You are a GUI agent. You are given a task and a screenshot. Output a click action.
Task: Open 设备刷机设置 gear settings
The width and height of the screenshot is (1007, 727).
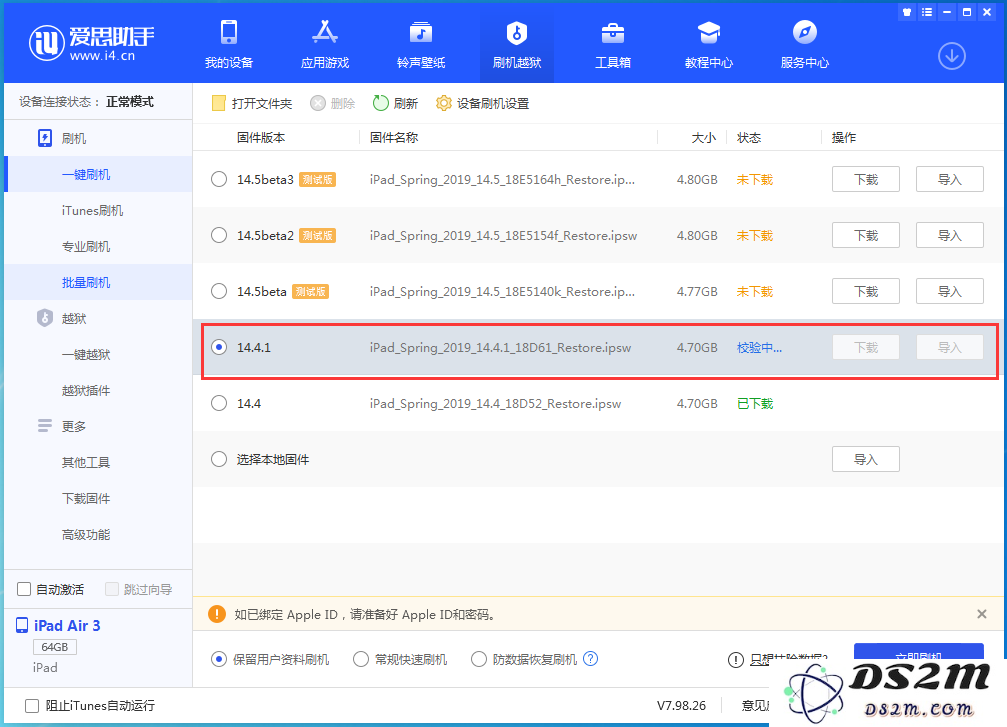coord(482,103)
